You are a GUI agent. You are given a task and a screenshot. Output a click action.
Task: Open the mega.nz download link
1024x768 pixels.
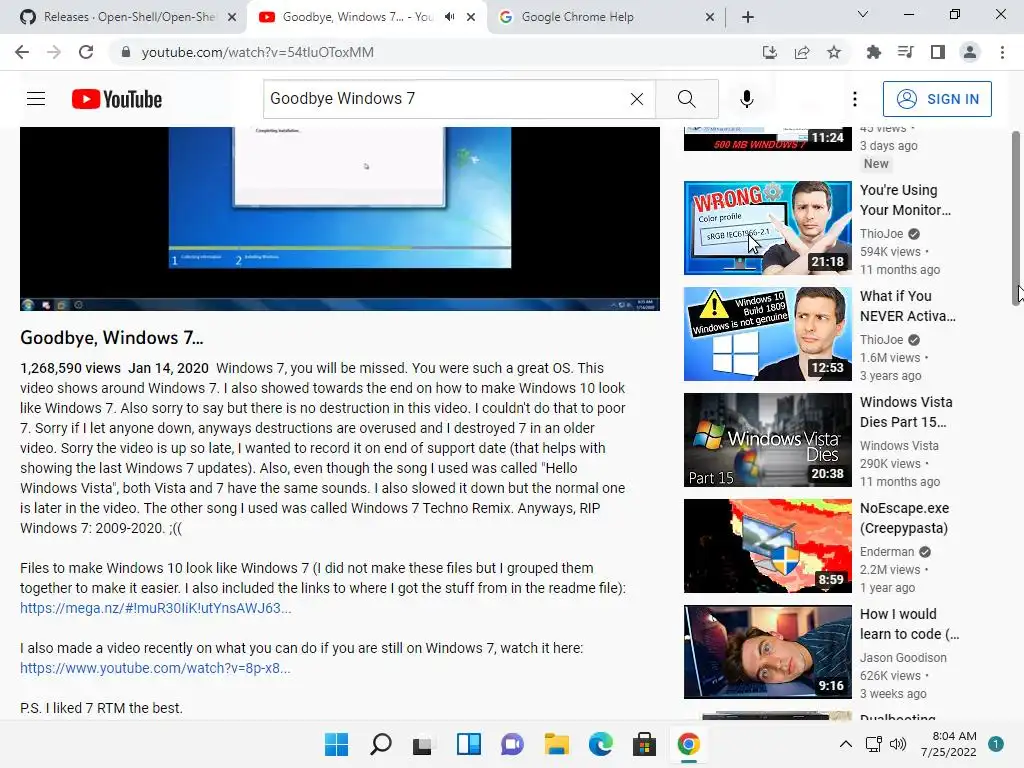155,608
